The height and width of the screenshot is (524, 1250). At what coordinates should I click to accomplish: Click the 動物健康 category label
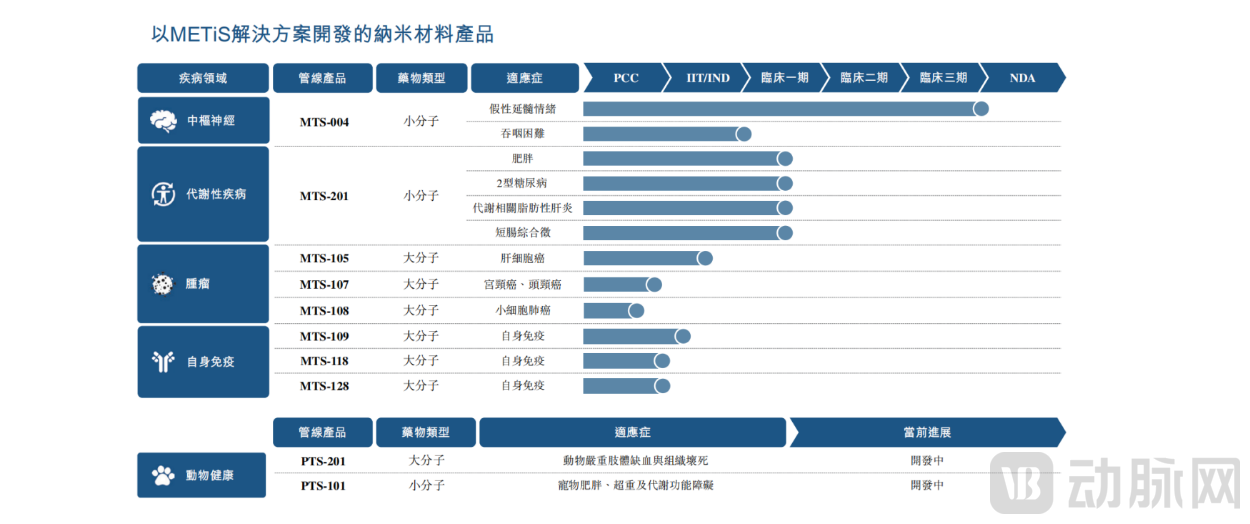(x=210, y=475)
